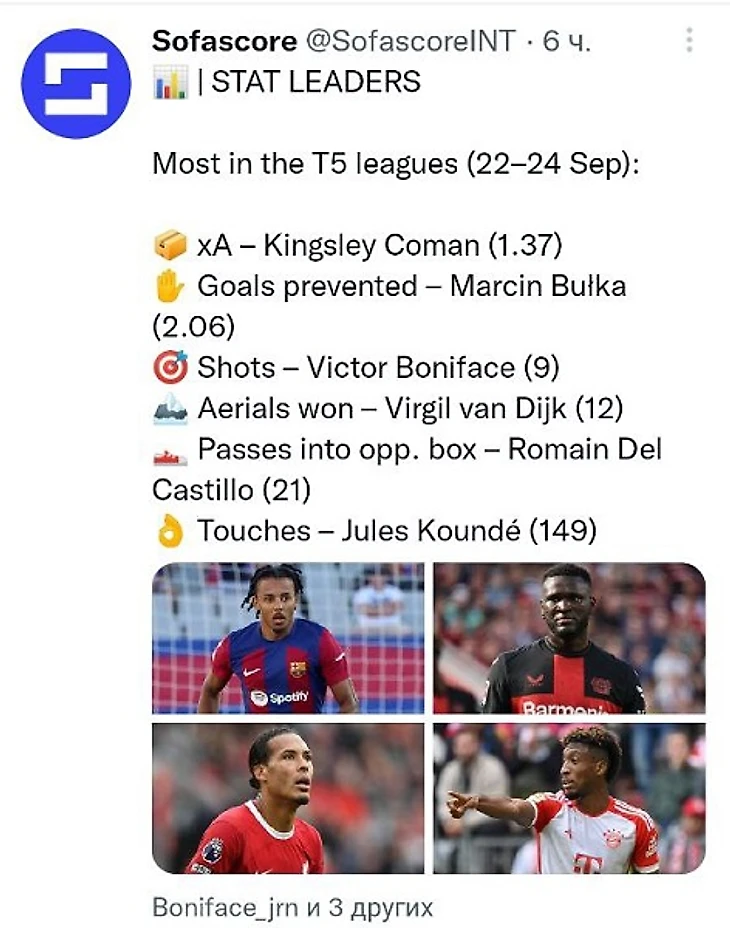Screen dimensions: 730x928
Task: Open the "Boniface_jrn и 3 других" tagged link
Action: click(x=292, y=908)
